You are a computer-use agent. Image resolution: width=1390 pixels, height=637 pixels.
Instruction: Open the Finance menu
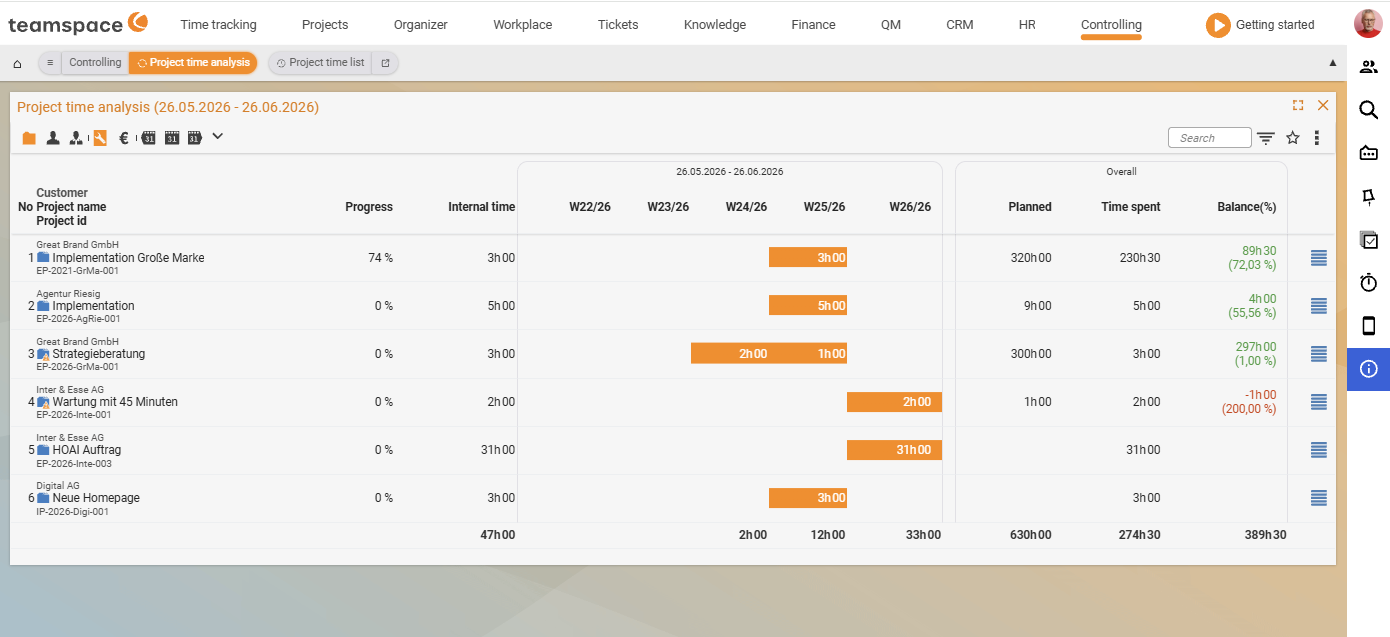click(x=813, y=25)
